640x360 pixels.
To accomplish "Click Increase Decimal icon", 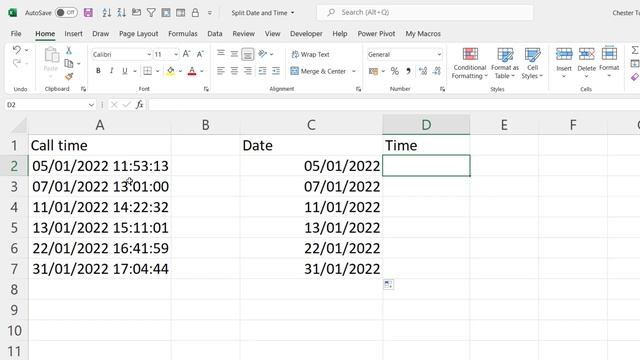I will point(423,71).
